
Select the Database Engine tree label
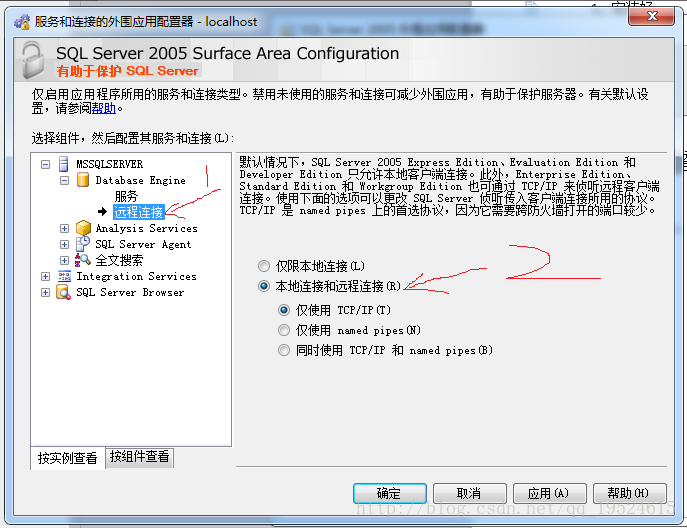click(141, 181)
